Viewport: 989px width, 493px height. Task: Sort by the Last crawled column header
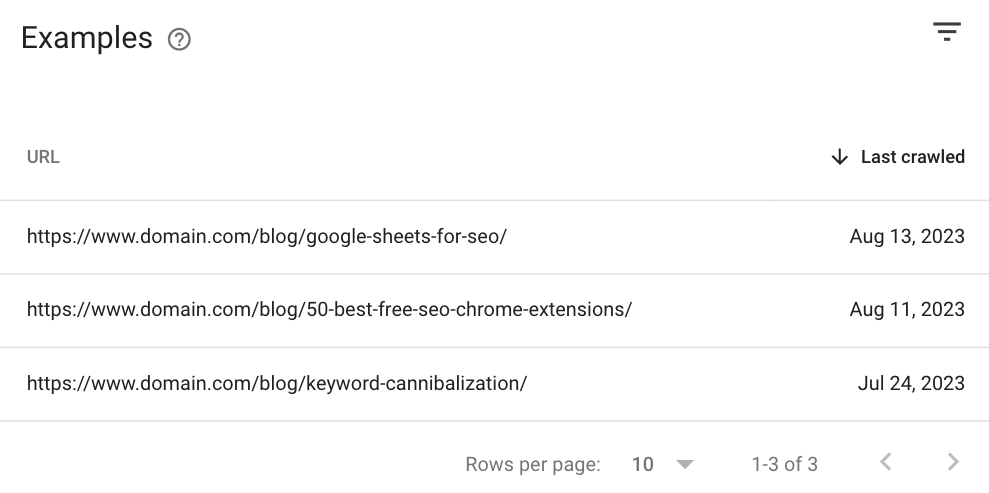913,157
